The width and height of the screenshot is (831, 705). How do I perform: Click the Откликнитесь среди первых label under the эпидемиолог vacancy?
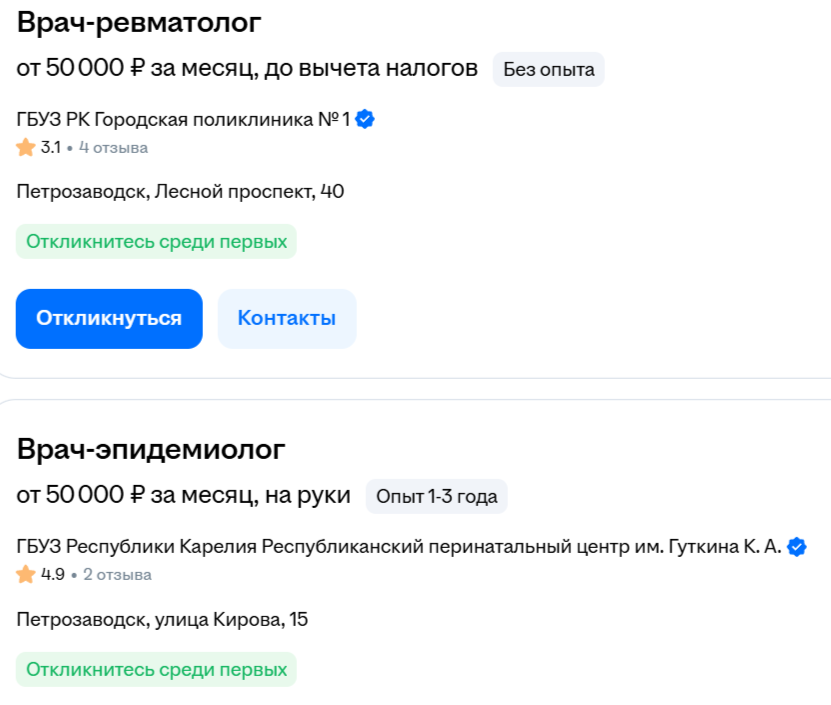pos(156,669)
